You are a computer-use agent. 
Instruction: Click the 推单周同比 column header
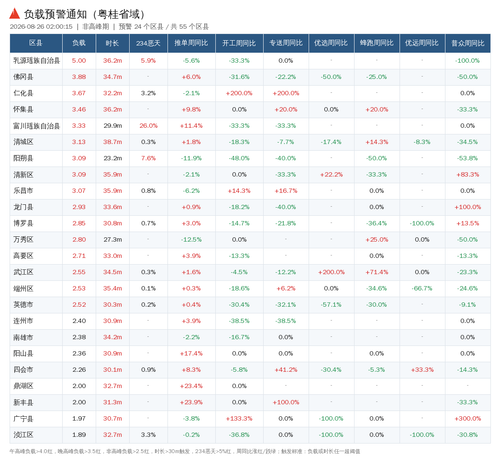coord(191,43)
